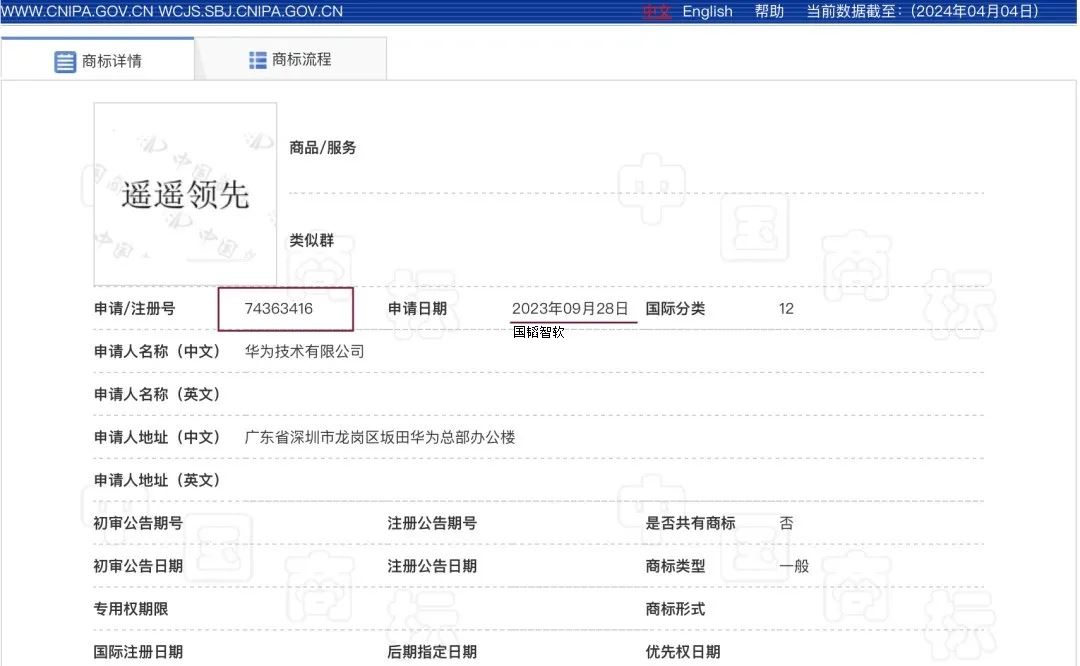Click the 申请日期 label

pyautogui.click(x=417, y=309)
